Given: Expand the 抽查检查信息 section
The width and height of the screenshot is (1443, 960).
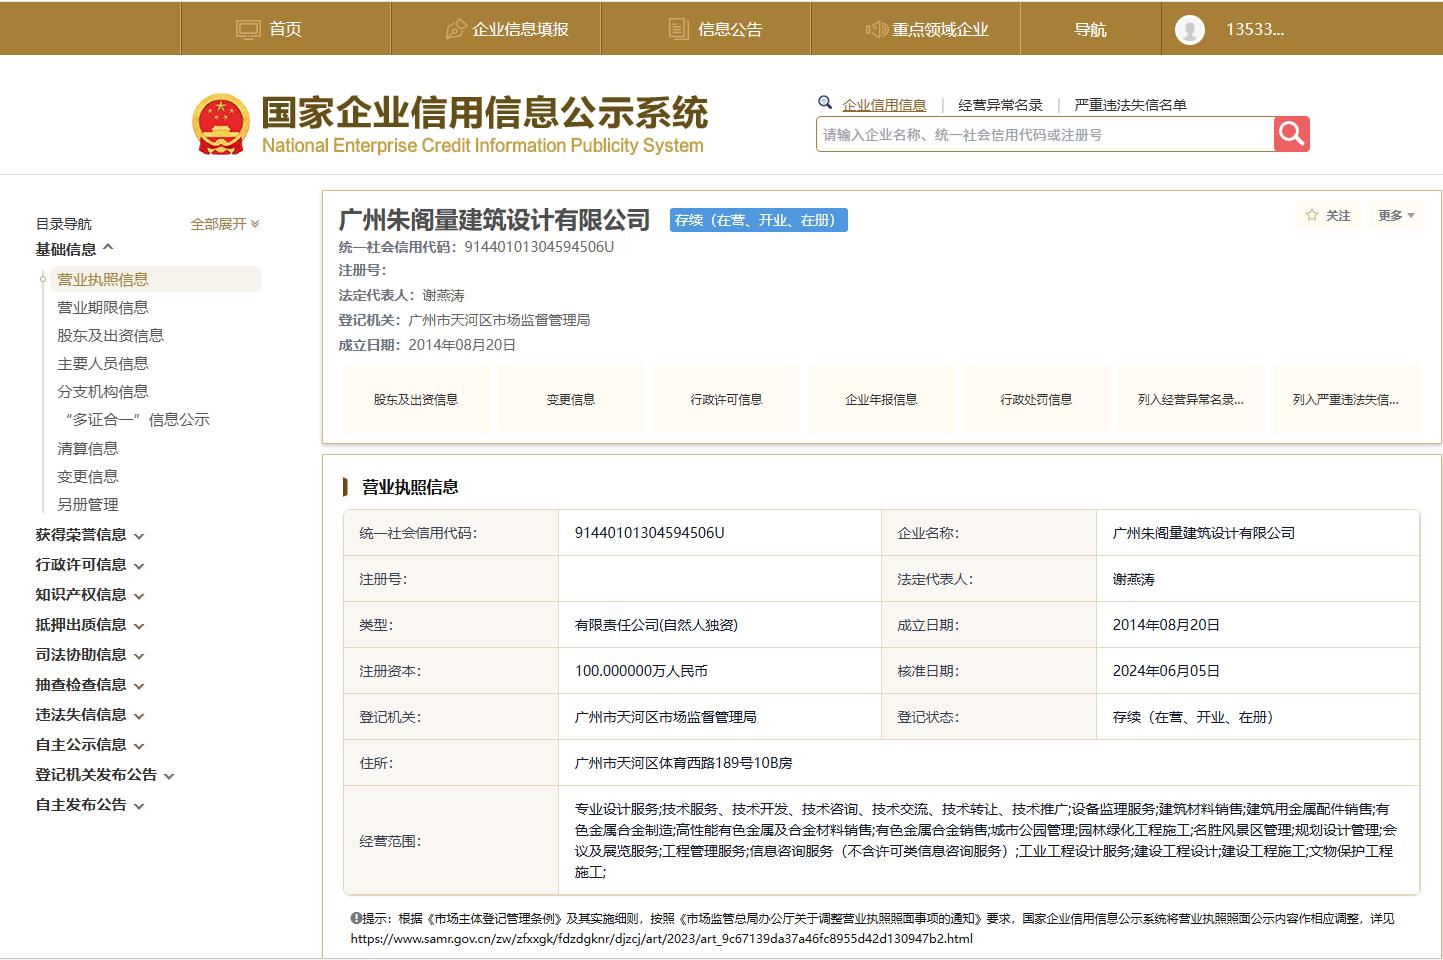Looking at the screenshot, I should pos(90,685).
